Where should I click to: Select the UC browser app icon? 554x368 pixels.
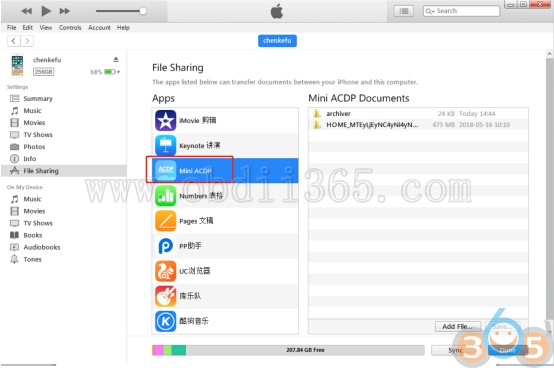coord(165,271)
